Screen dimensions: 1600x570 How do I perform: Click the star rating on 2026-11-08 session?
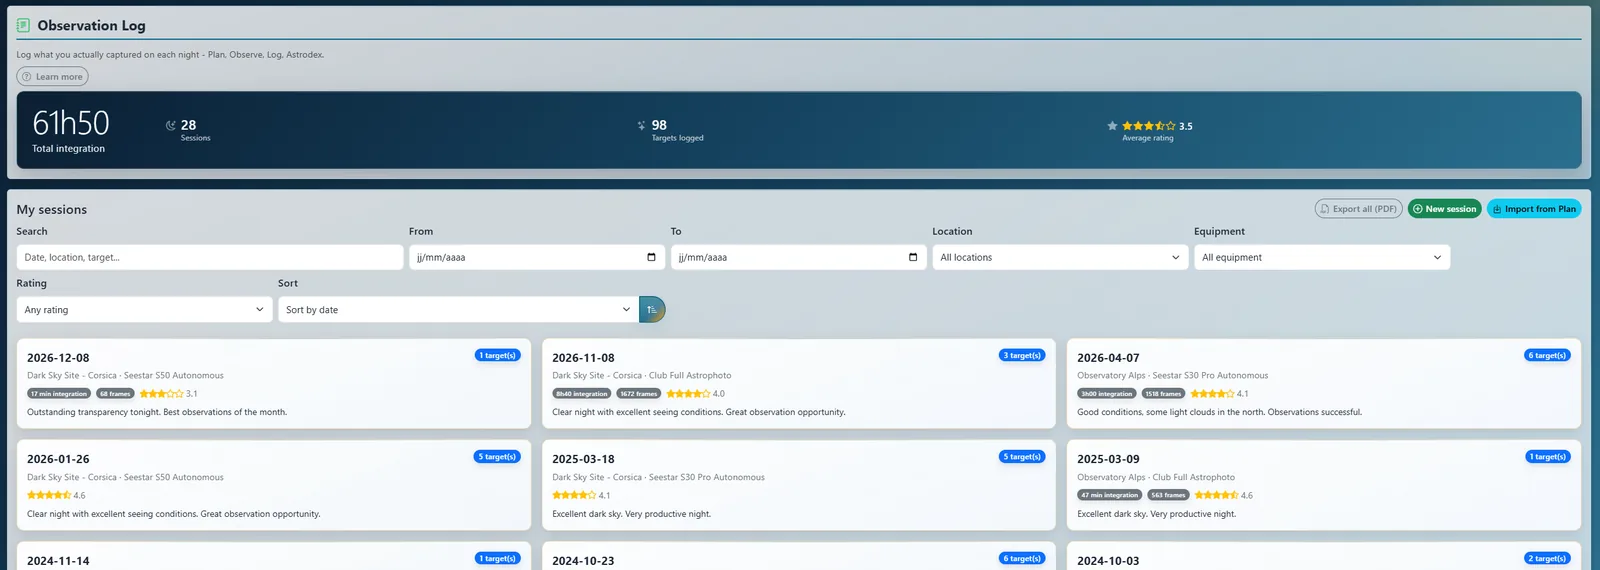coord(688,394)
